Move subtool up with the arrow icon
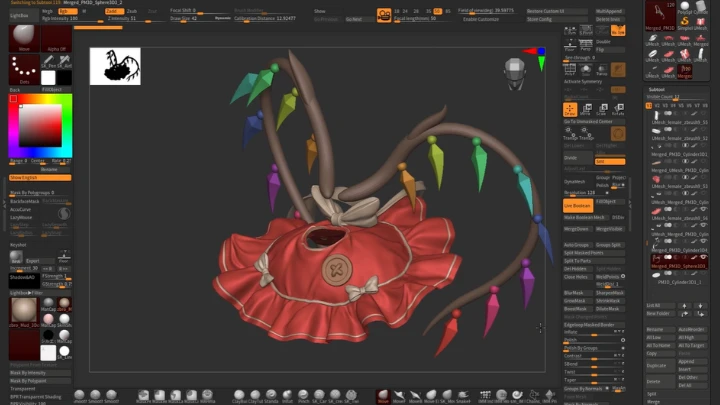The image size is (720, 405). (x=684, y=305)
